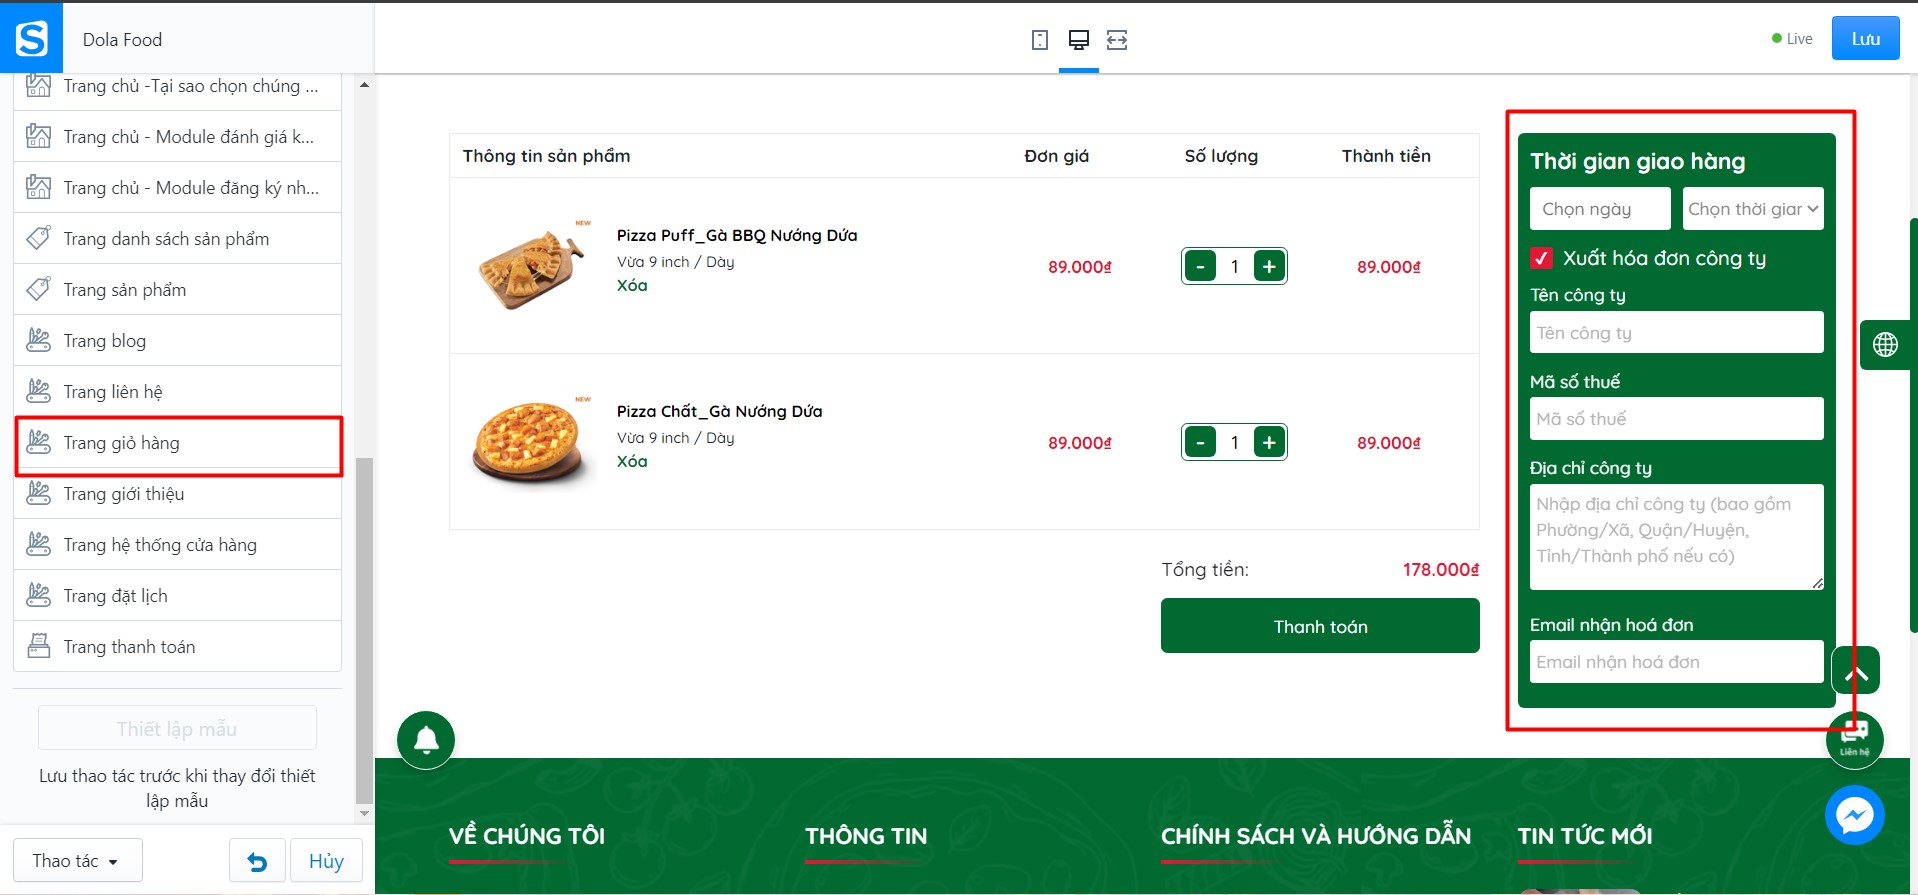Image resolution: width=1918 pixels, height=895 pixels.
Task: Uncheck Xuất hóa đơn công ty checkbox
Action: [x=1542, y=258]
